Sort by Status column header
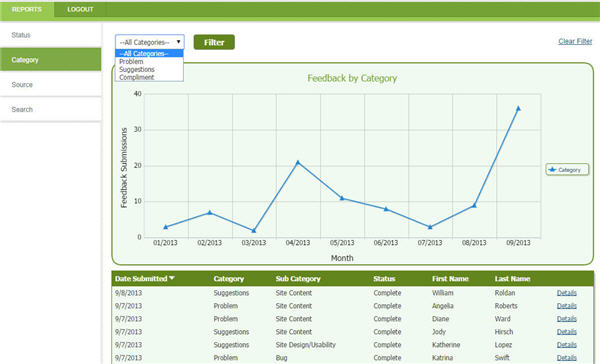This screenshot has width=600, height=364. tap(384, 279)
